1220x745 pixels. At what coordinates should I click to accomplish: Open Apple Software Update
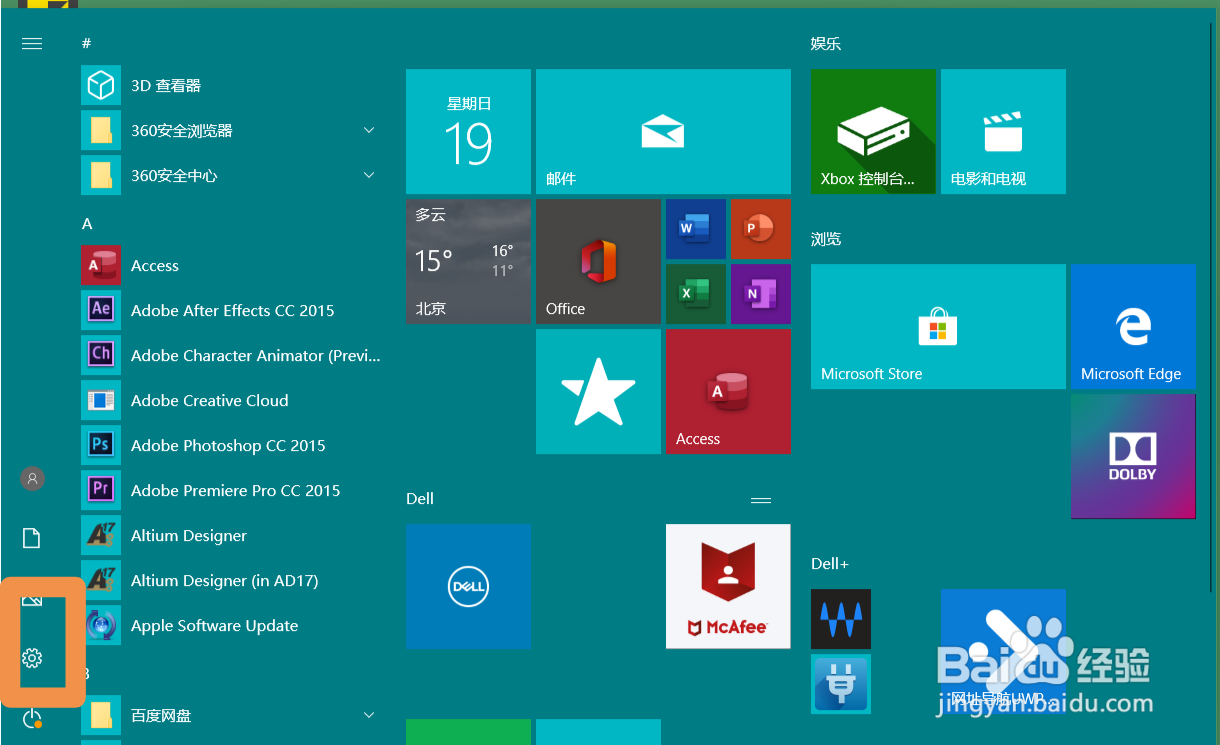[x=231, y=626]
